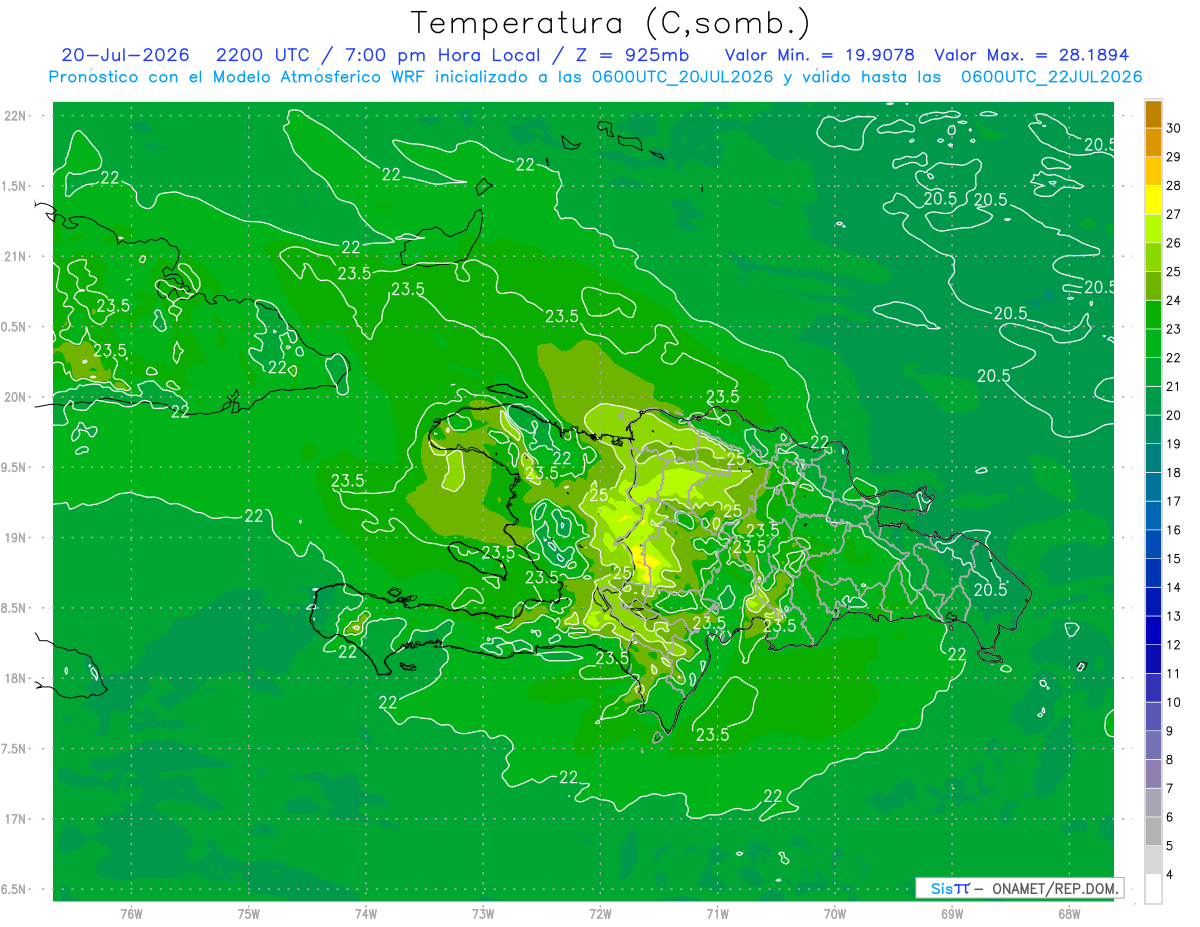Click the lime legend swatch between 26 and 27
This screenshot has height=927, width=1200.
coord(1153,229)
